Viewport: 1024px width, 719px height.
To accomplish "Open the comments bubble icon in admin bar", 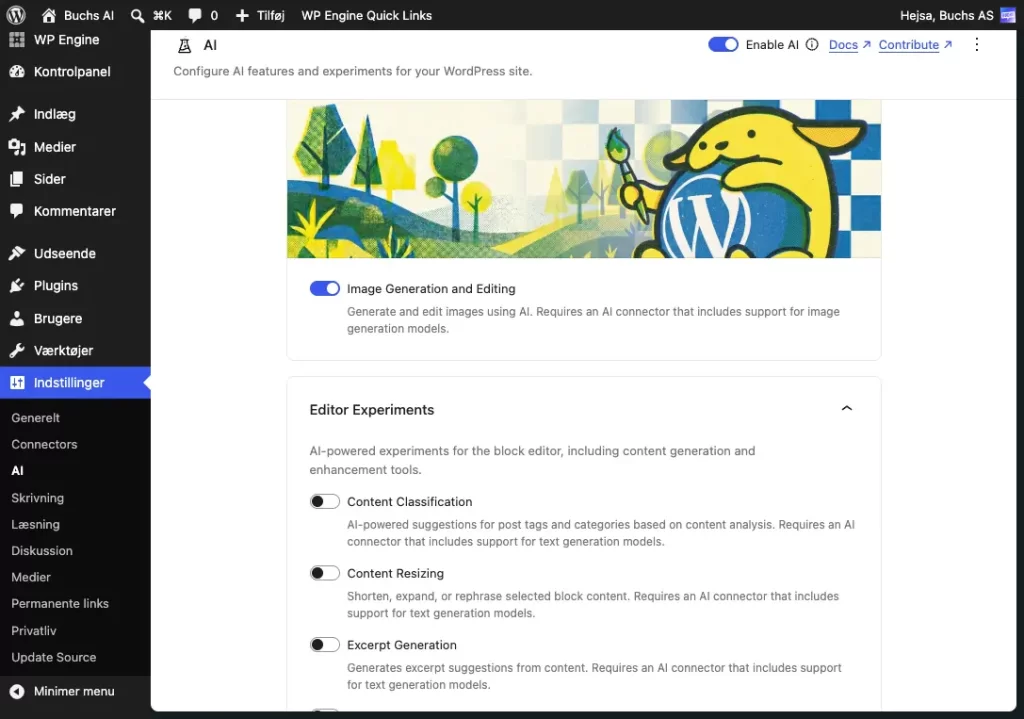I will pos(195,16).
